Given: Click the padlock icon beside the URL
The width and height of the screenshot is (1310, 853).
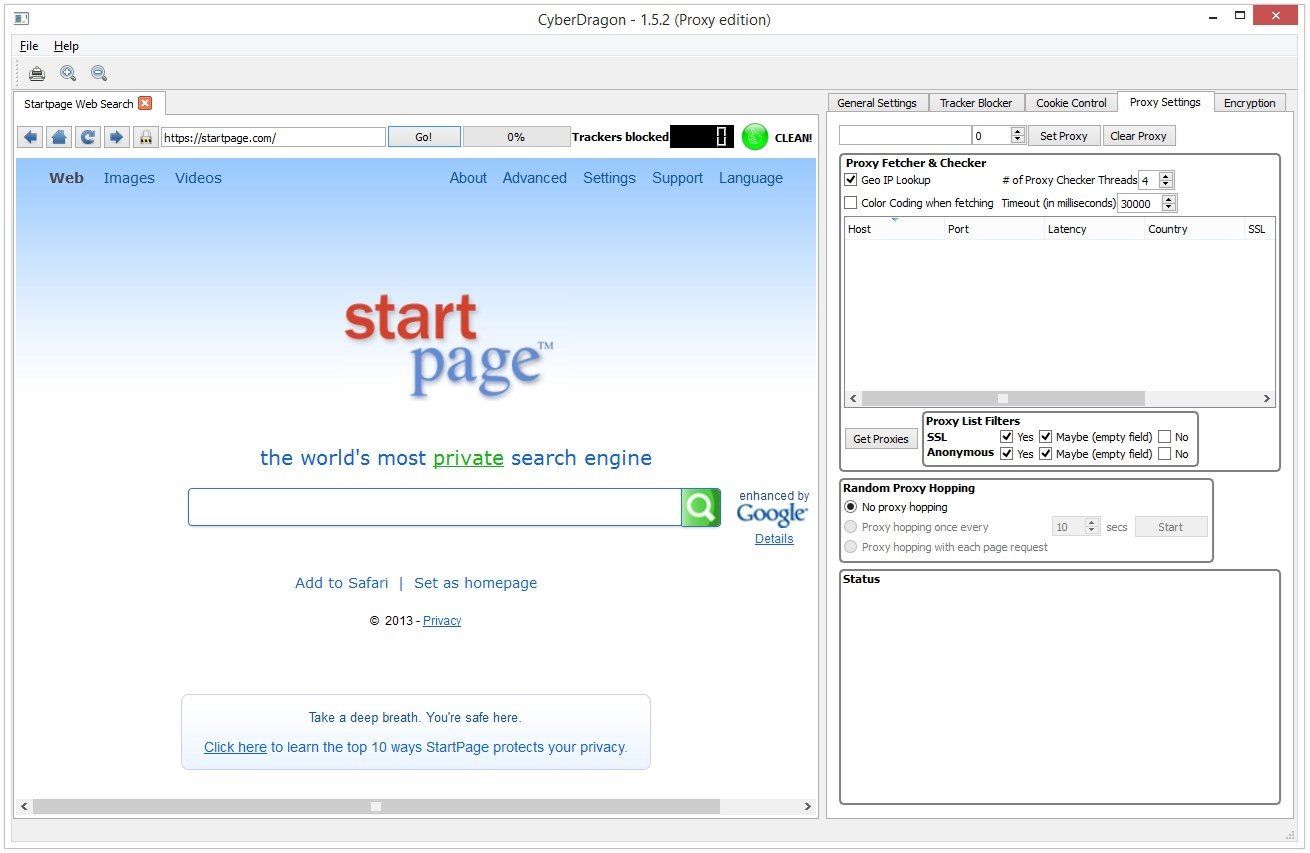Looking at the screenshot, I should coord(146,137).
